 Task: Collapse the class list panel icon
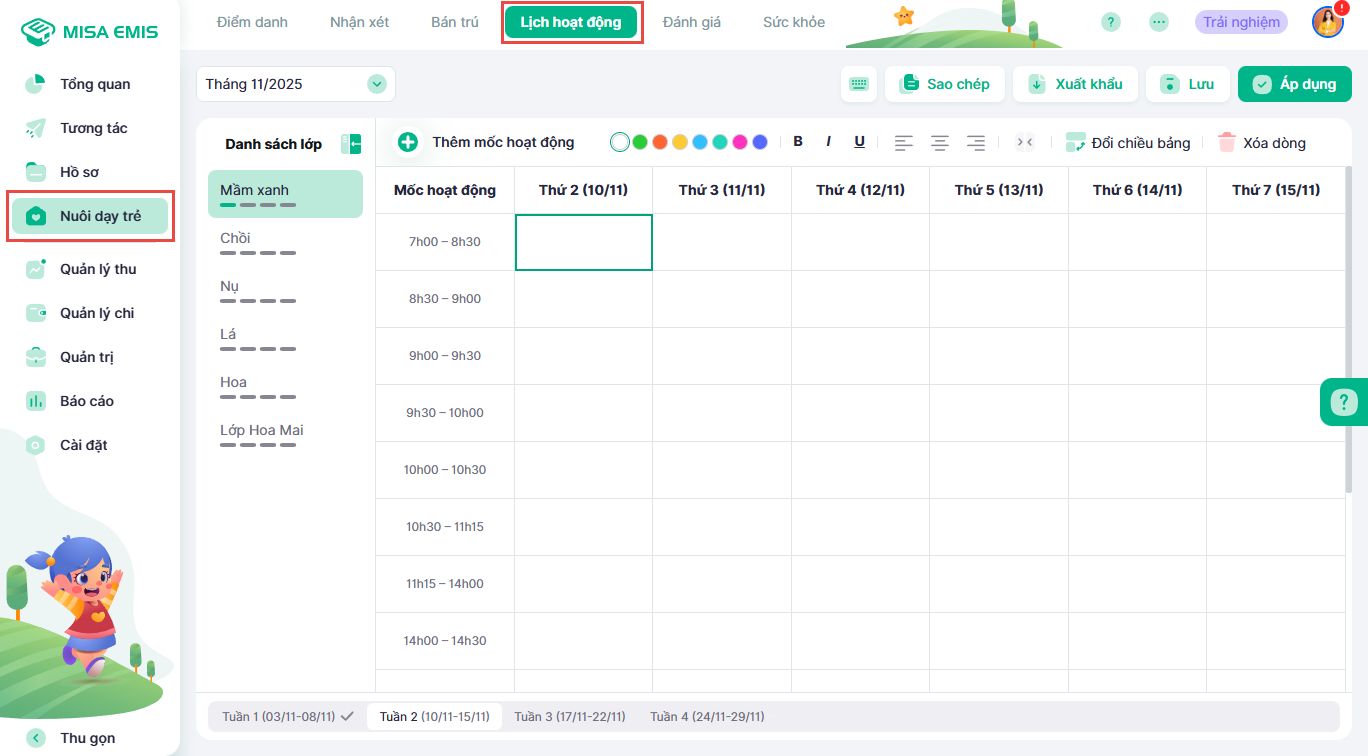(x=351, y=144)
